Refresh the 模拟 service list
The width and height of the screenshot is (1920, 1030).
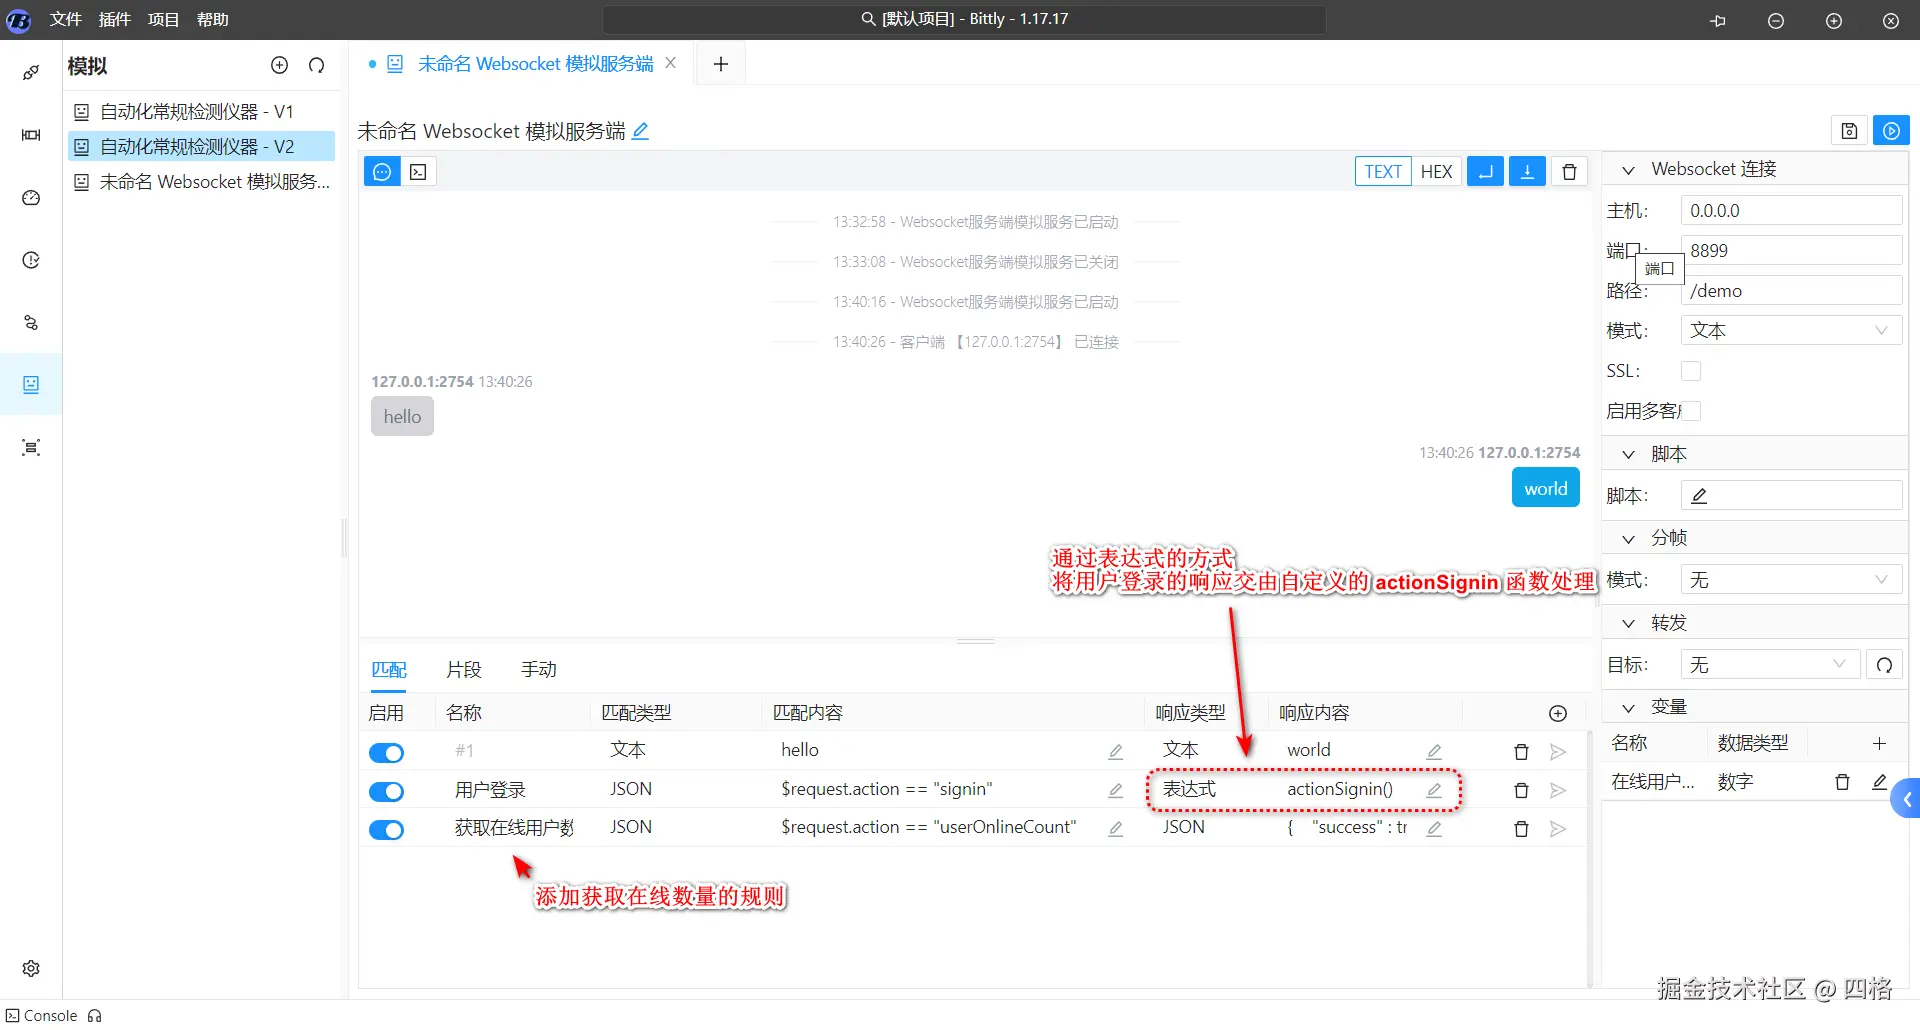tap(317, 65)
